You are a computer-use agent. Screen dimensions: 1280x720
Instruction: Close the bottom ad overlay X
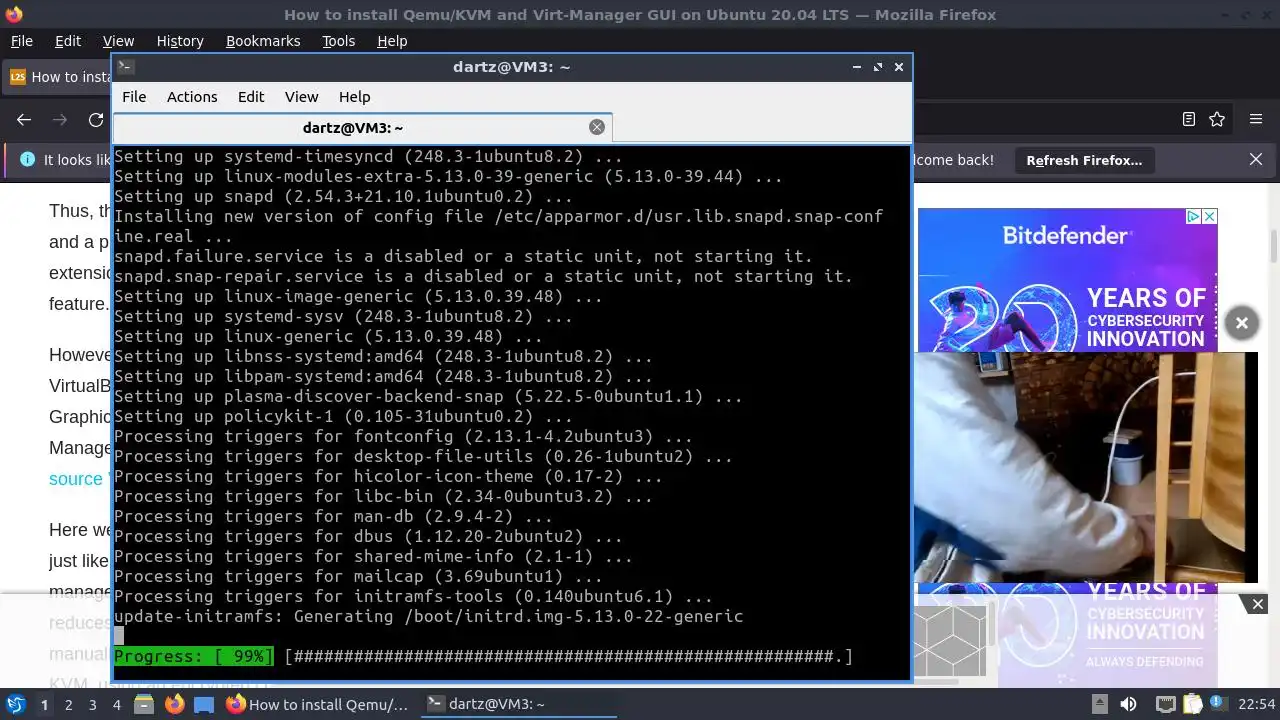pyautogui.click(x=1258, y=604)
